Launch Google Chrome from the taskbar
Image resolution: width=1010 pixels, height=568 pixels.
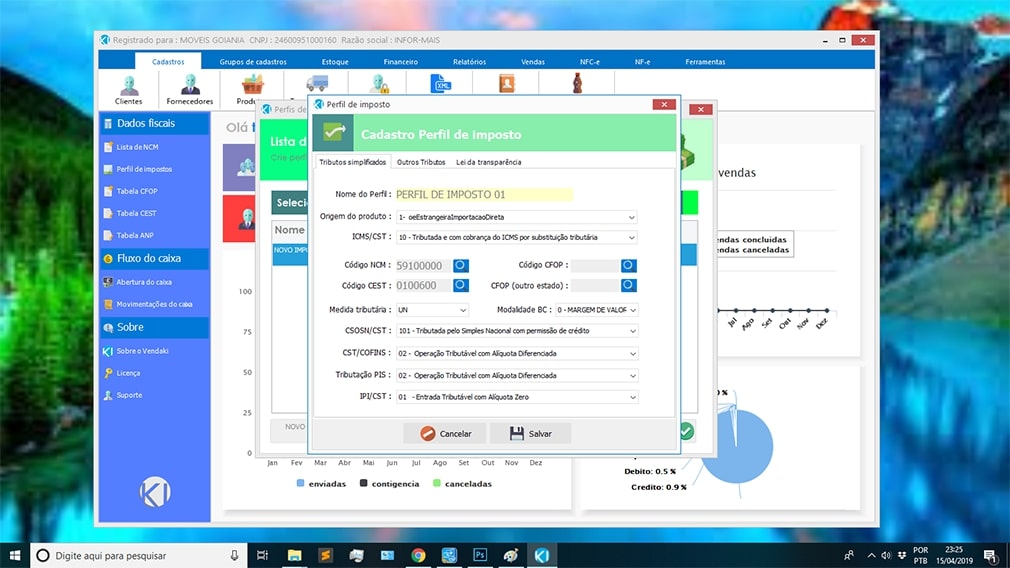(418, 555)
